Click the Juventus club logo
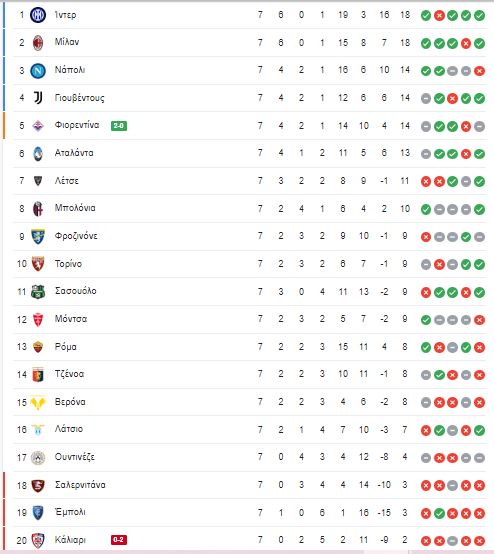The width and height of the screenshot is (494, 554). pos(38,98)
